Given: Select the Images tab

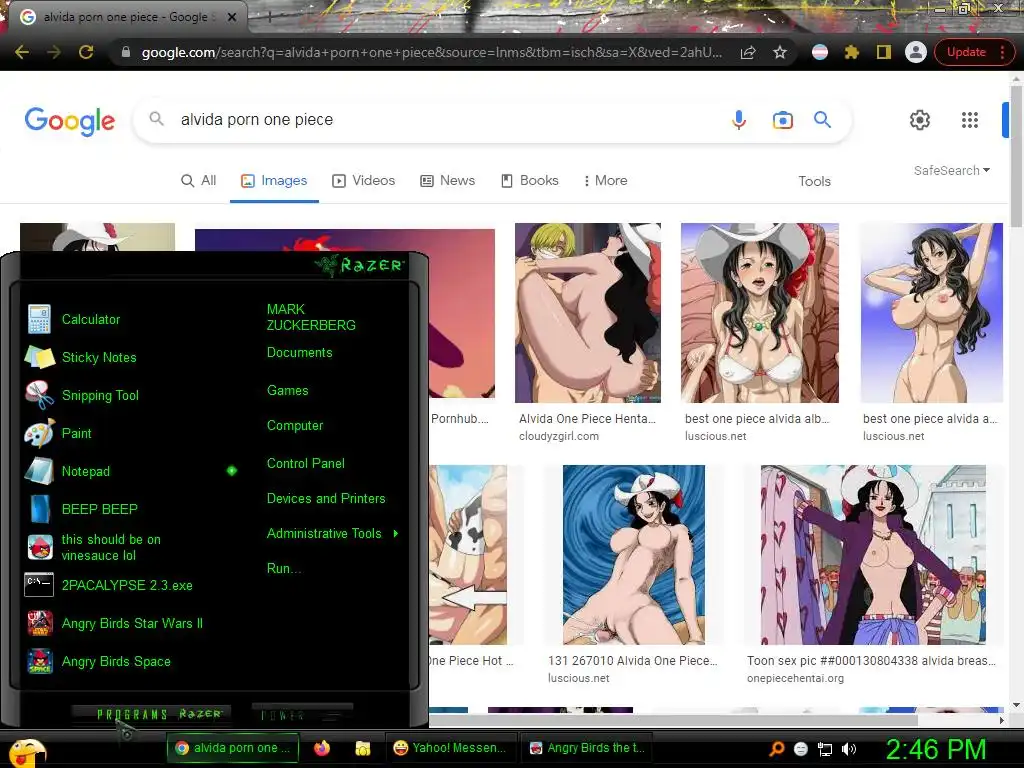Looking at the screenshot, I should (274, 180).
